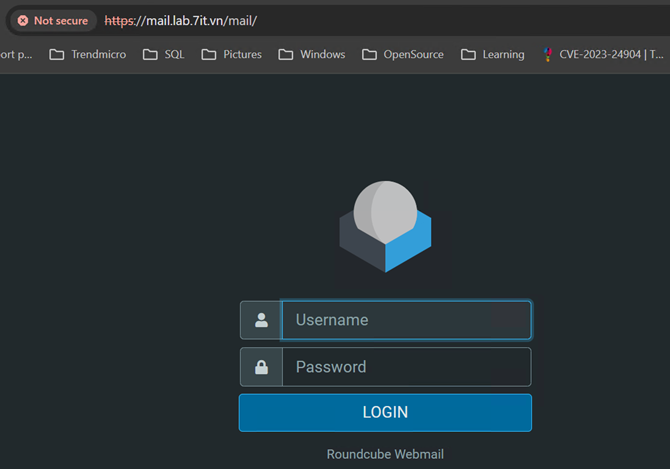Click the user icon beside Username
The image size is (670, 469).
(262, 320)
